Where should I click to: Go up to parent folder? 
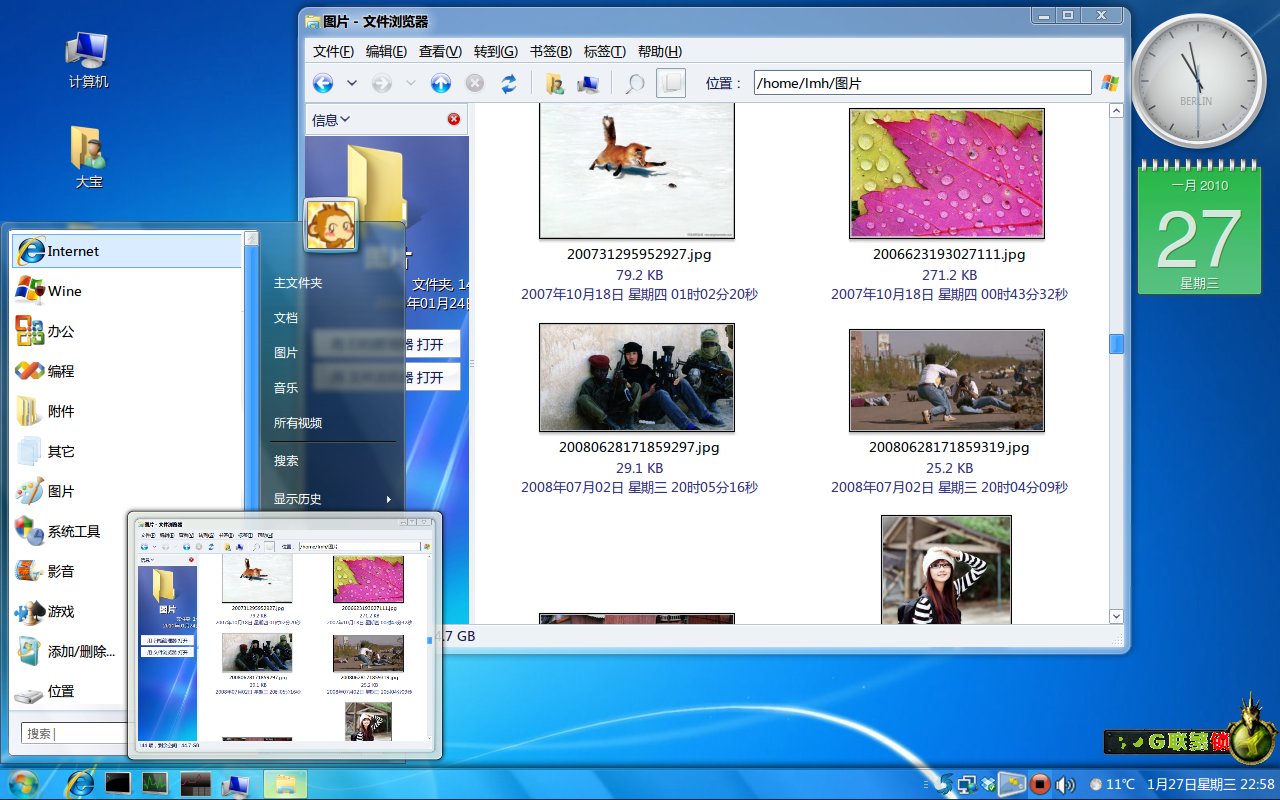point(441,84)
